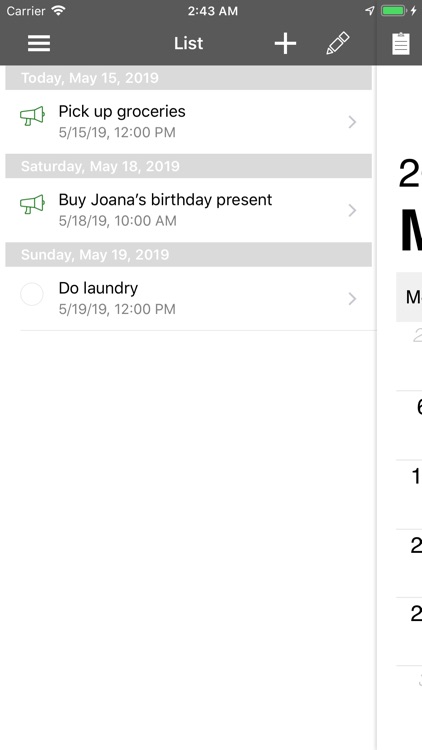Select the Do laundry title

[99, 288]
